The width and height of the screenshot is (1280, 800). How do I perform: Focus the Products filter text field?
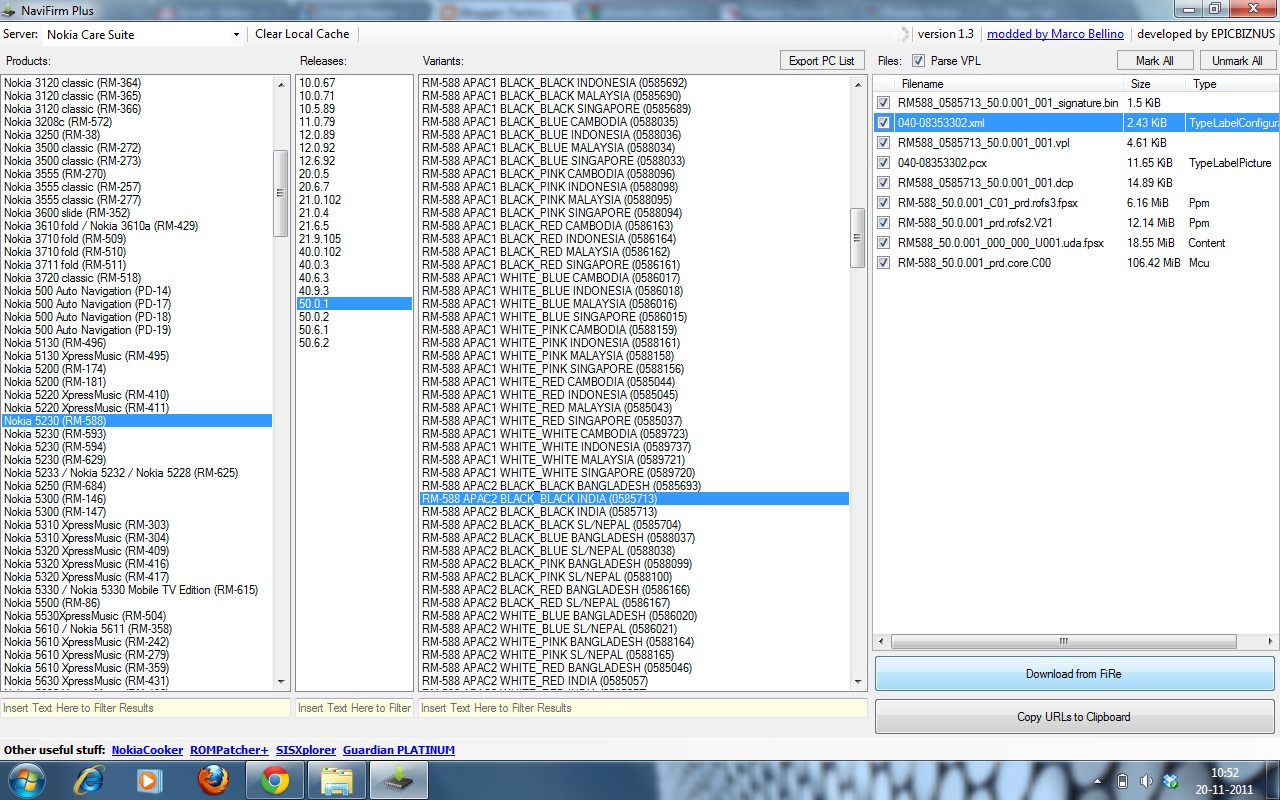tap(145, 708)
